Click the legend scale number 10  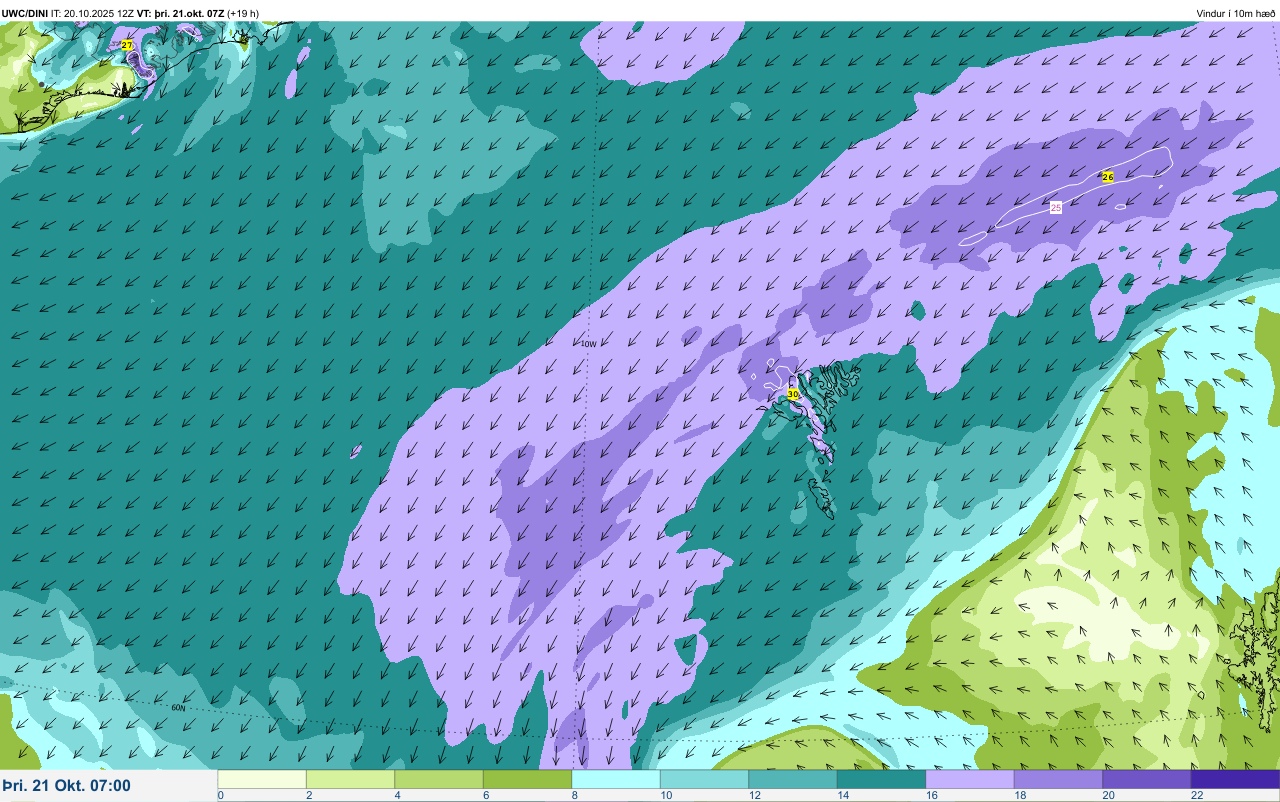pos(665,795)
